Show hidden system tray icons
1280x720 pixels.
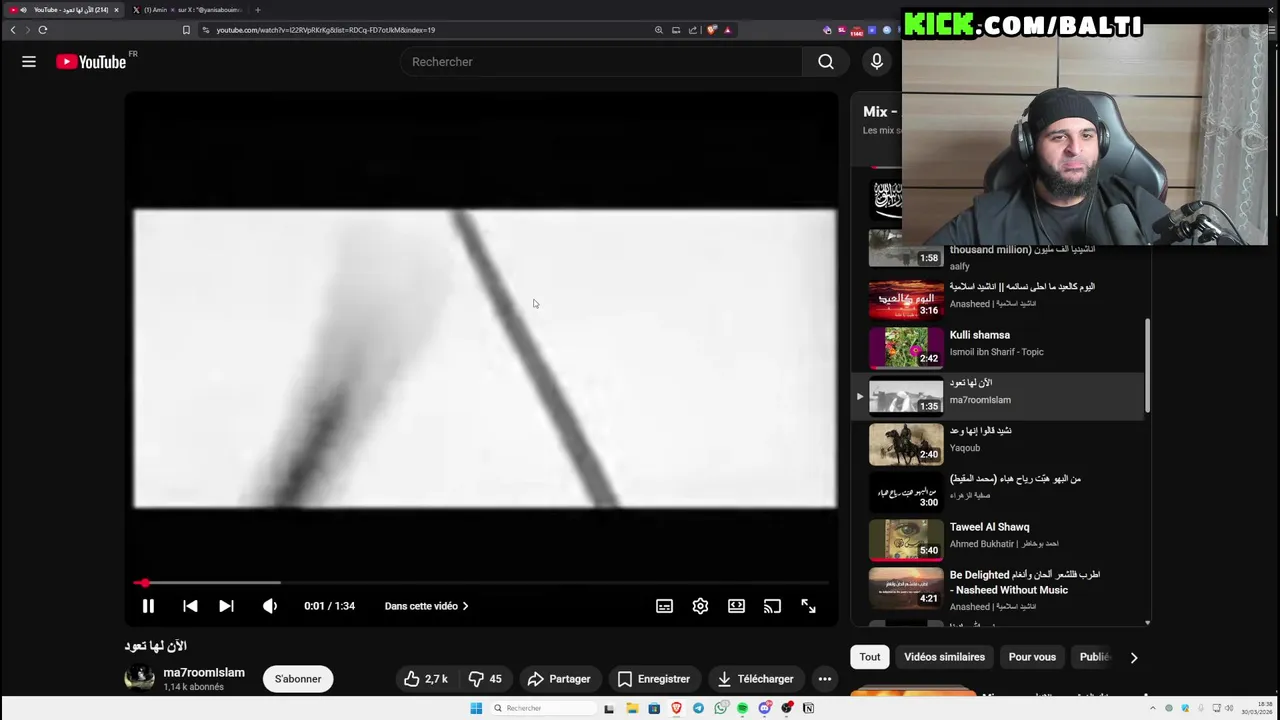[x=1152, y=708]
